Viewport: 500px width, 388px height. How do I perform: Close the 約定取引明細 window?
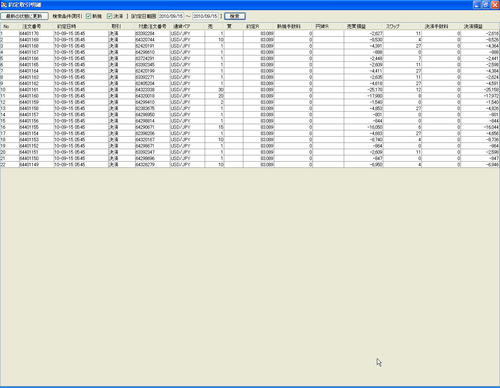coord(495,5)
